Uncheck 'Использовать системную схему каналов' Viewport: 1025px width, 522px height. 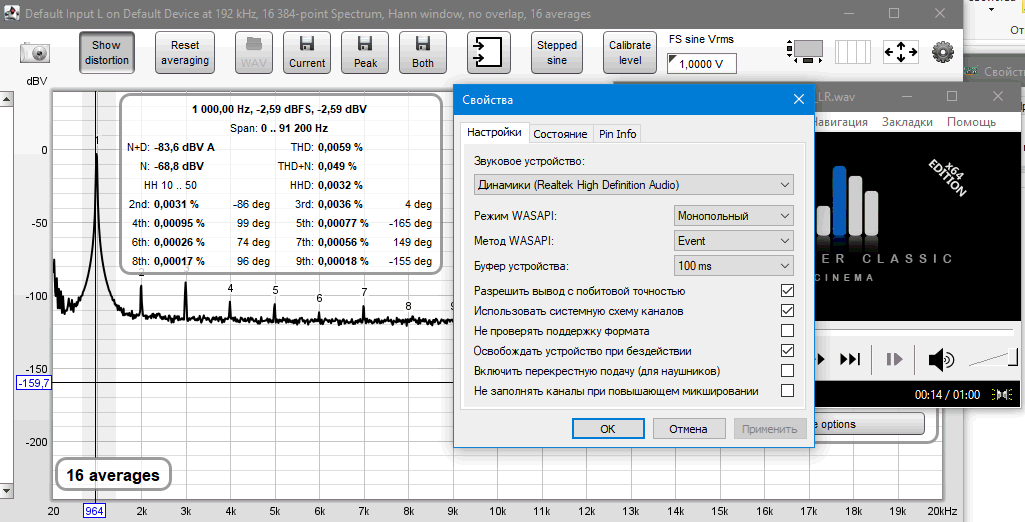click(787, 311)
